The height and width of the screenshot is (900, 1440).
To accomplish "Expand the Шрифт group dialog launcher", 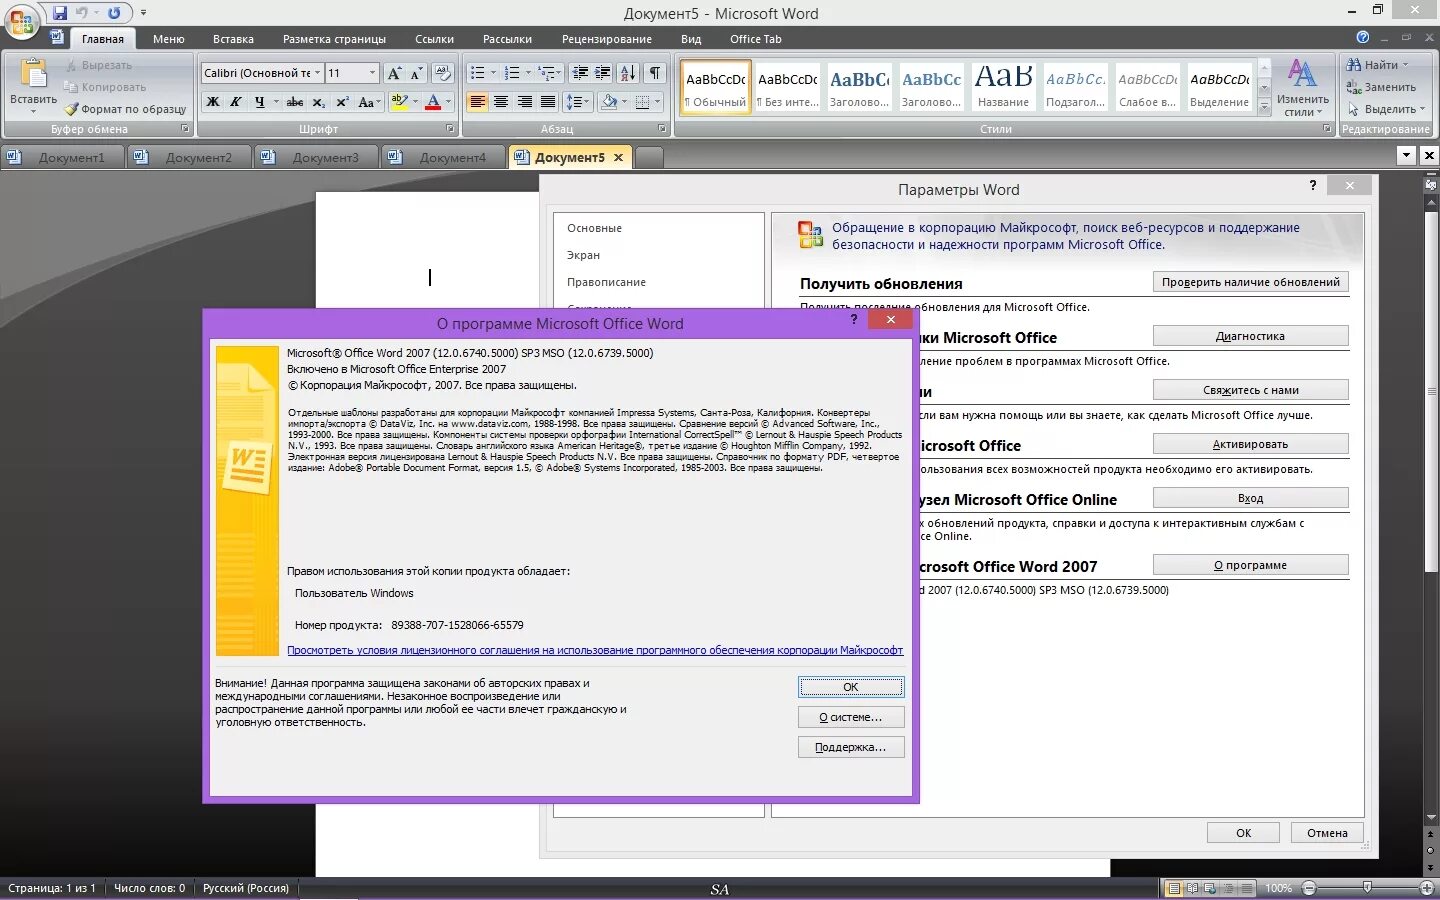I will 450,129.
